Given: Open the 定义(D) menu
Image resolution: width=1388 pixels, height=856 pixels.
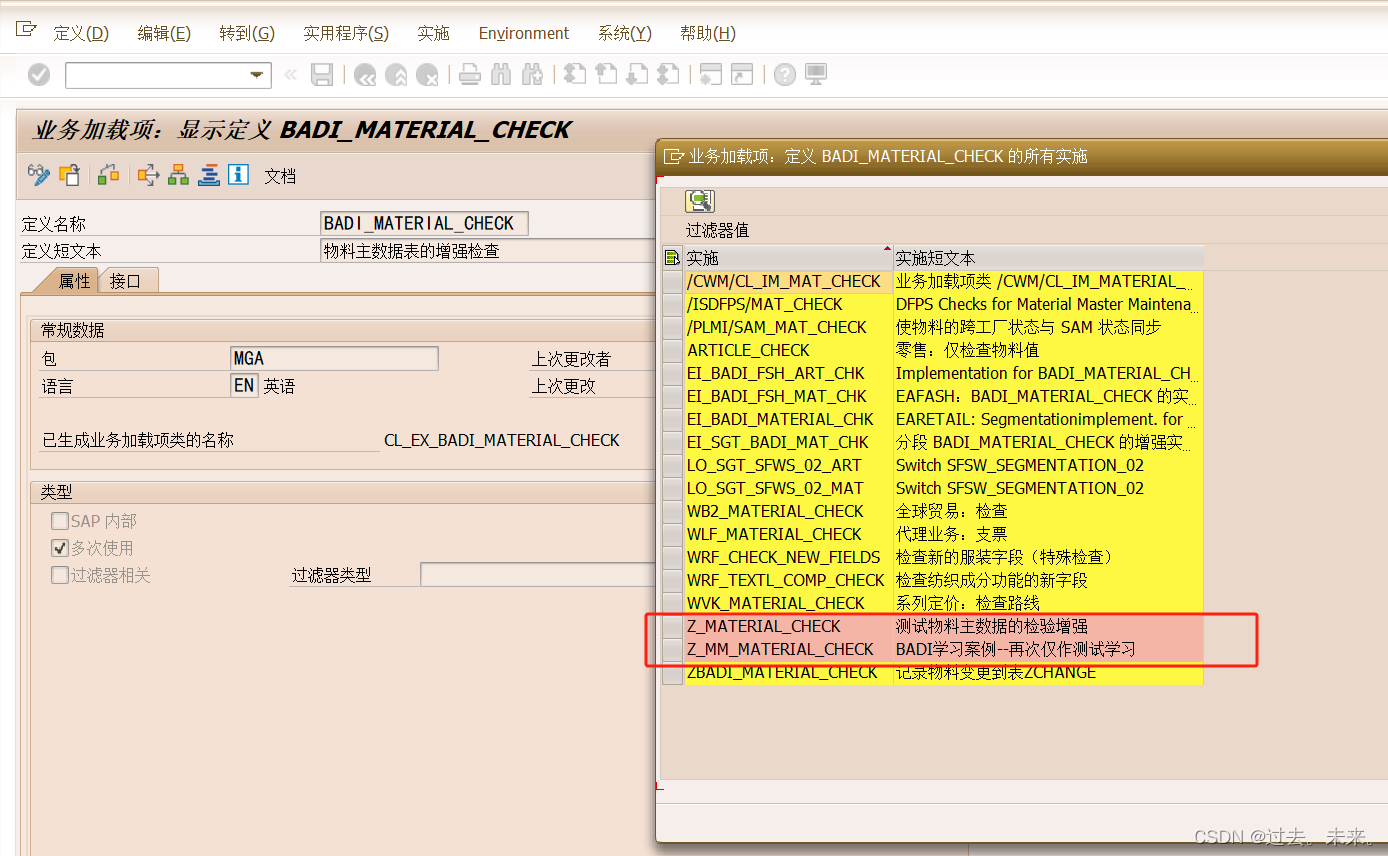Looking at the screenshot, I should pos(81,33).
